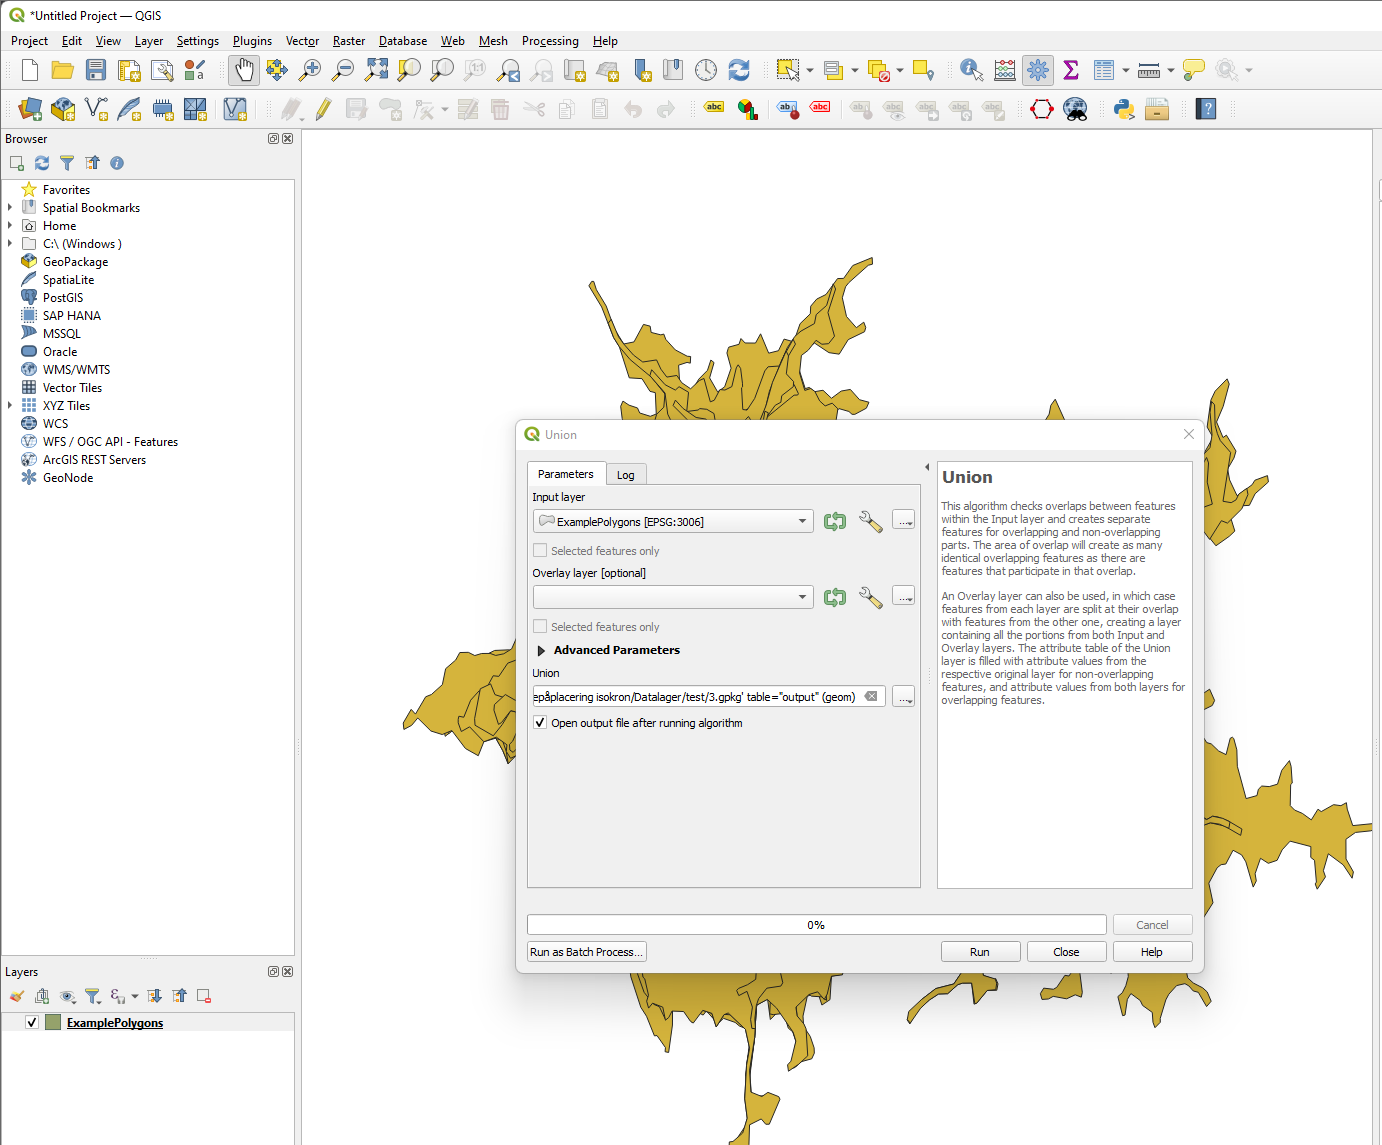Activate the Pan Map tool
The height and width of the screenshot is (1145, 1382).
click(x=243, y=70)
